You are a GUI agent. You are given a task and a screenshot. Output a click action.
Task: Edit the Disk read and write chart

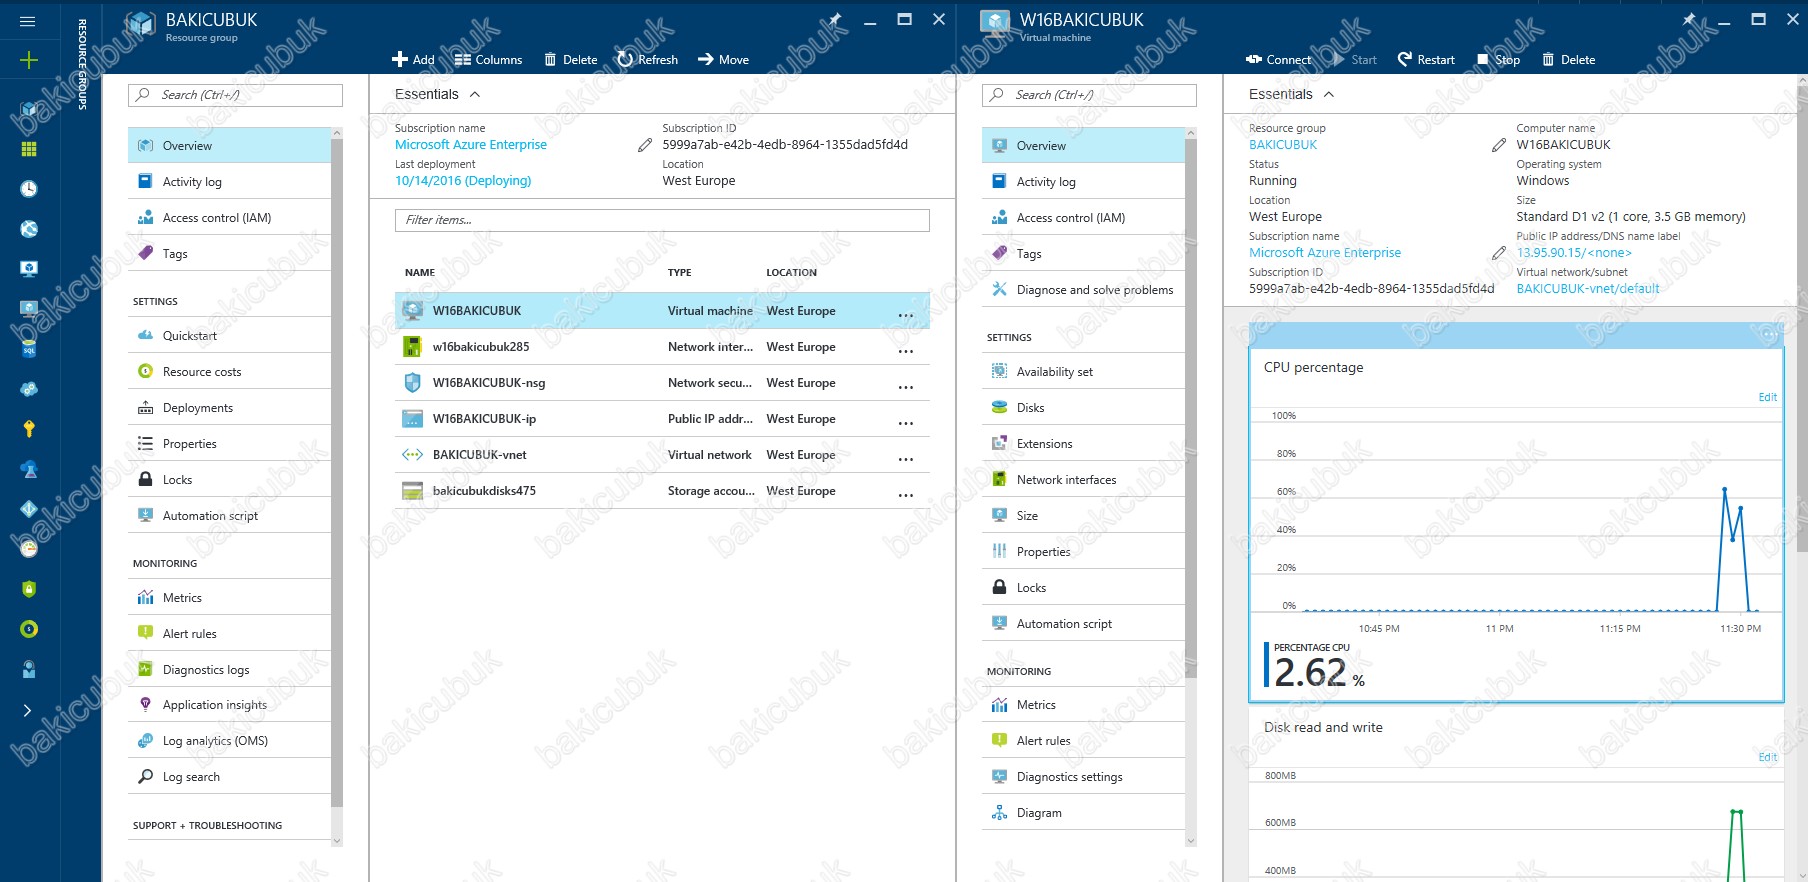pyautogui.click(x=1767, y=757)
